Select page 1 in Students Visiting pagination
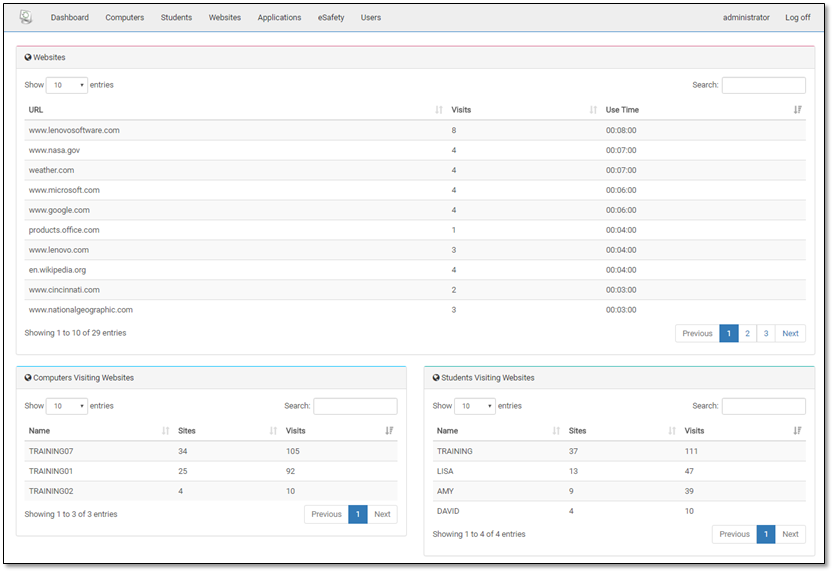834x573 pixels. pyautogui.click(x=766, y=534)
